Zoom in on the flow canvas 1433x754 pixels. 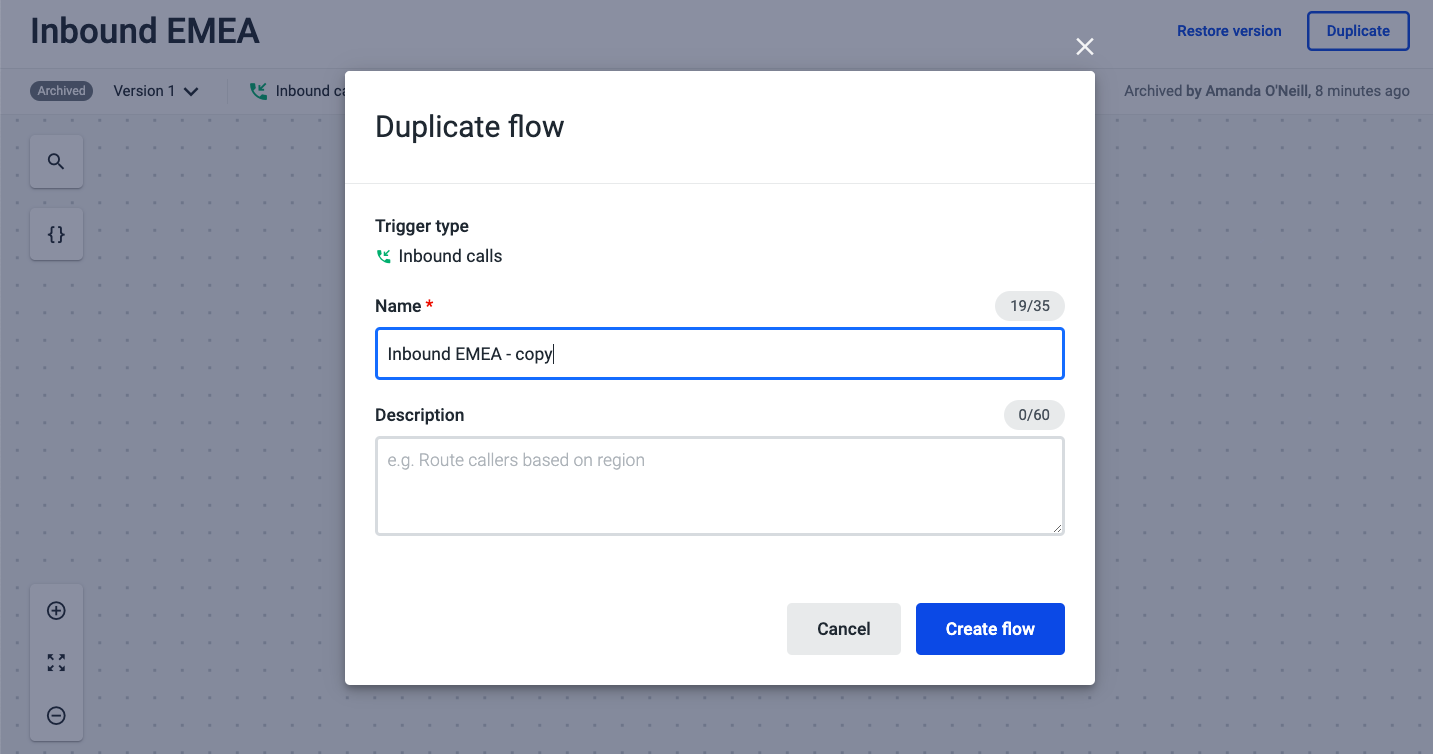[x=56, y=610]
